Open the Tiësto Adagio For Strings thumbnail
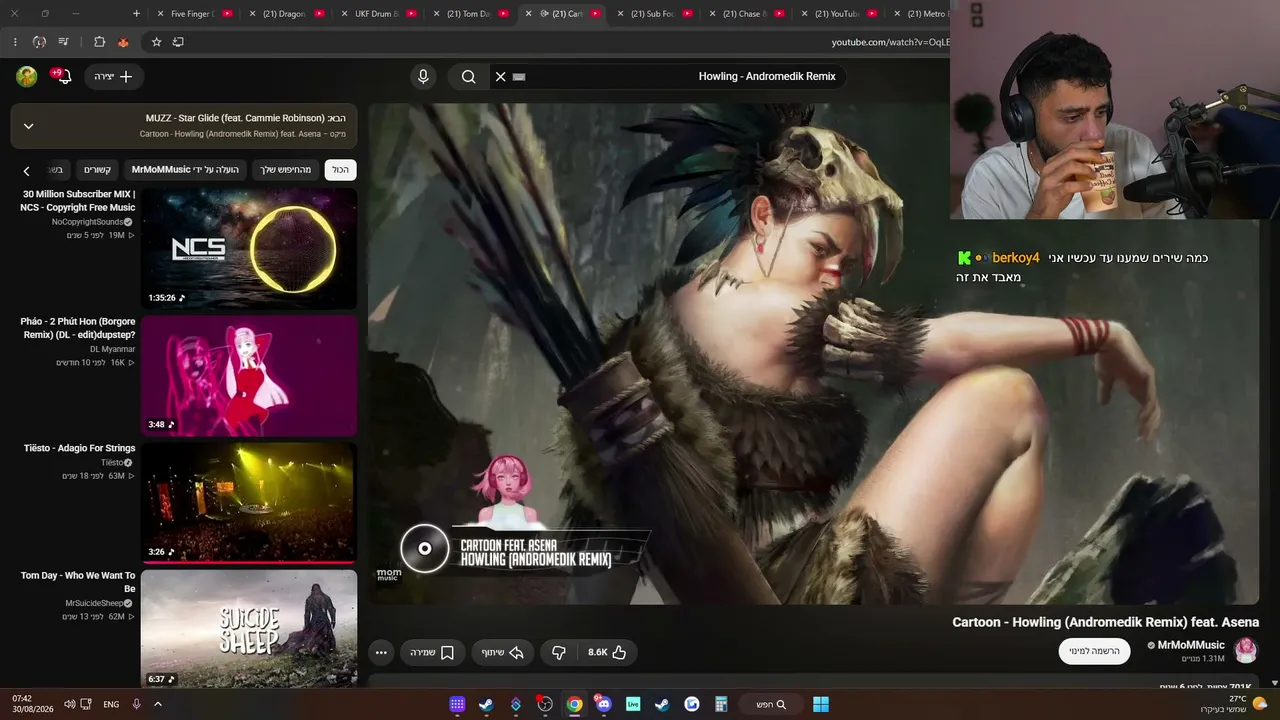The width and height of the screenshot is (1280, 720). [x=249, y=503]
